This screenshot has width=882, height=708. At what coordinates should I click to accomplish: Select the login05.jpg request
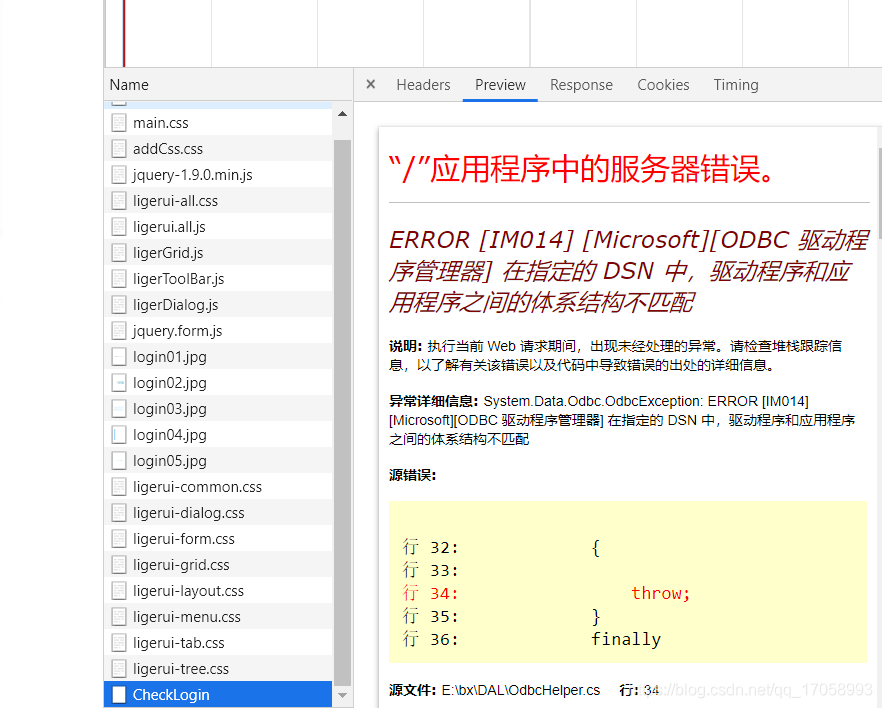tap(180, 460)
